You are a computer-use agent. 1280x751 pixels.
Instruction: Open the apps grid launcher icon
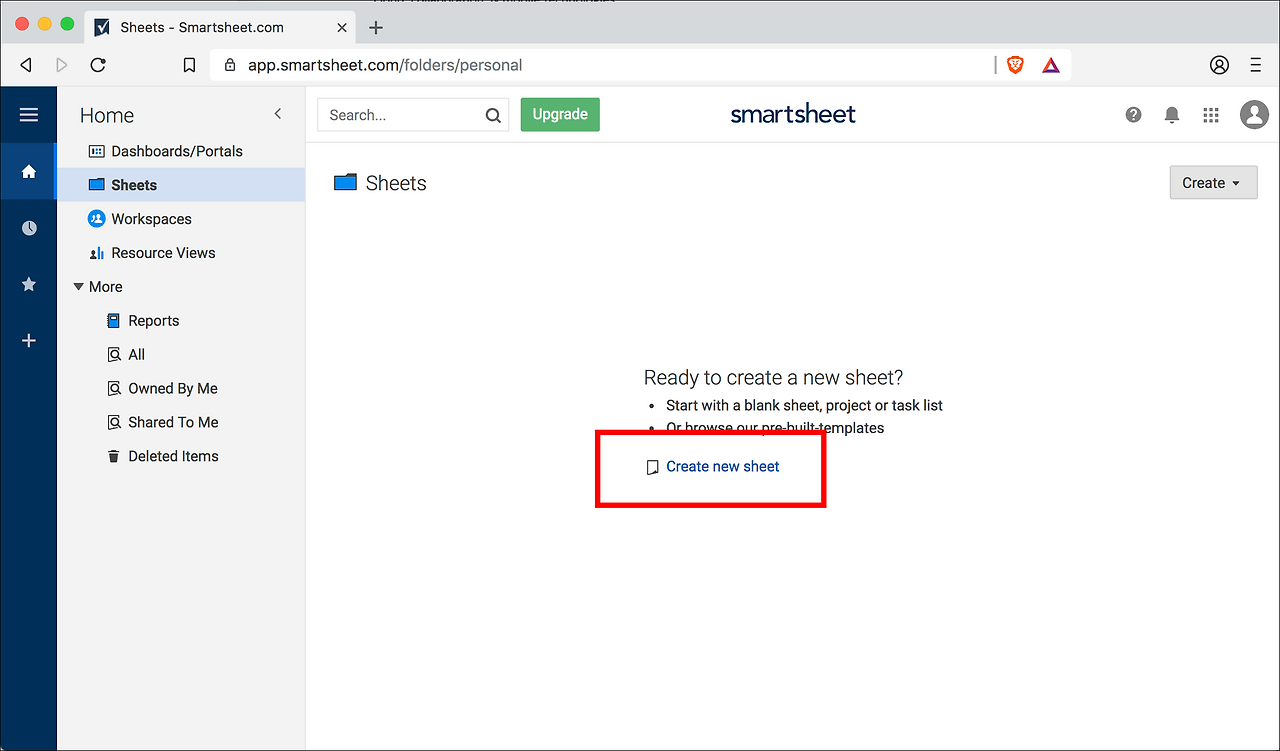1211,115
